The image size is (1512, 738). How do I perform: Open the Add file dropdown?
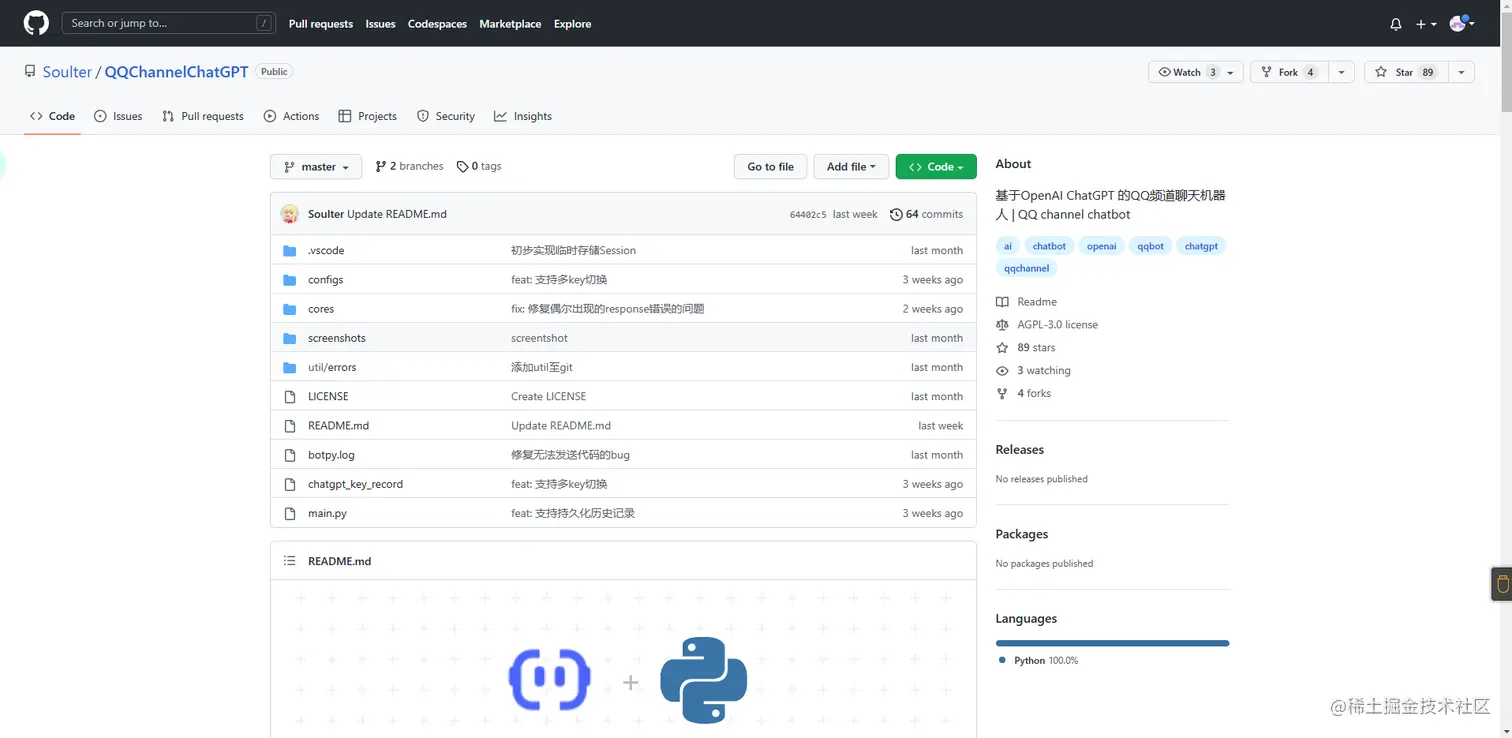tap(851, 167)
